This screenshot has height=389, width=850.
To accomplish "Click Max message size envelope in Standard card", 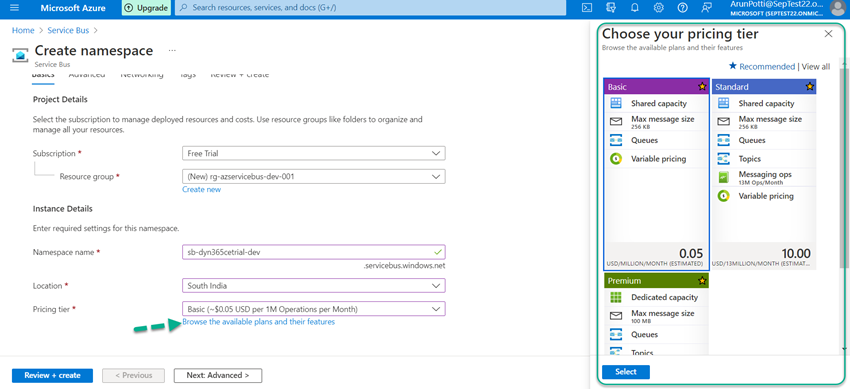I will [723, 121].
